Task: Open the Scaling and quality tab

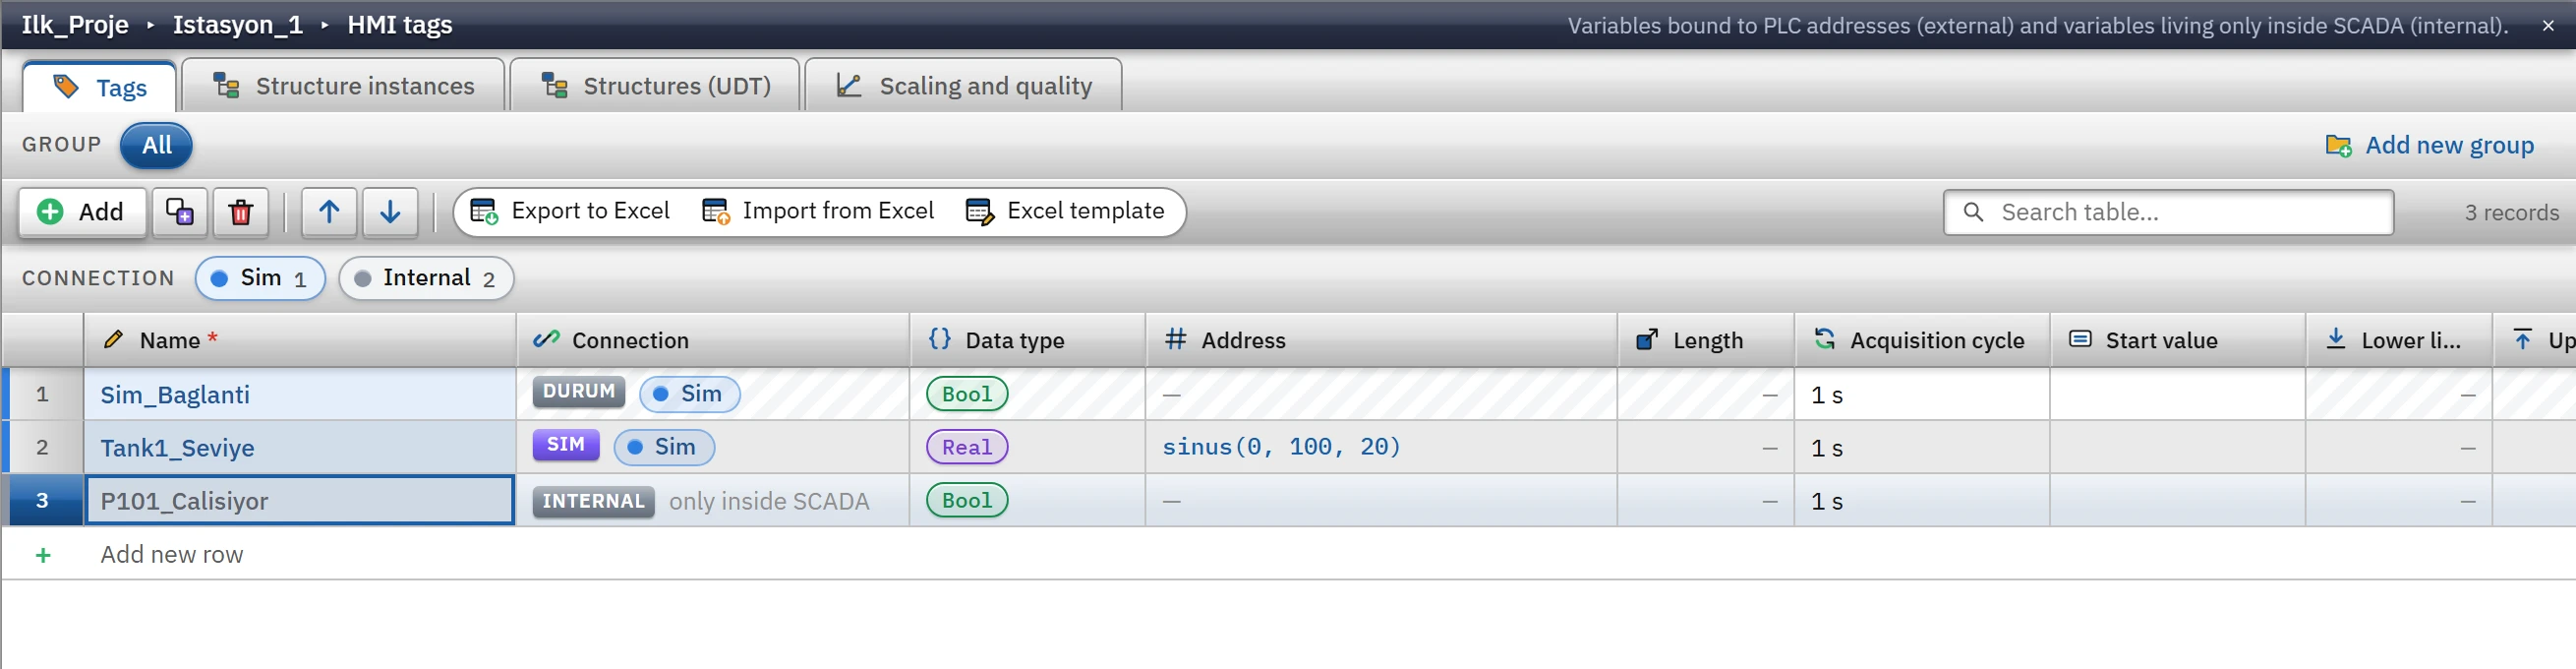Action: tap(964, 86)
